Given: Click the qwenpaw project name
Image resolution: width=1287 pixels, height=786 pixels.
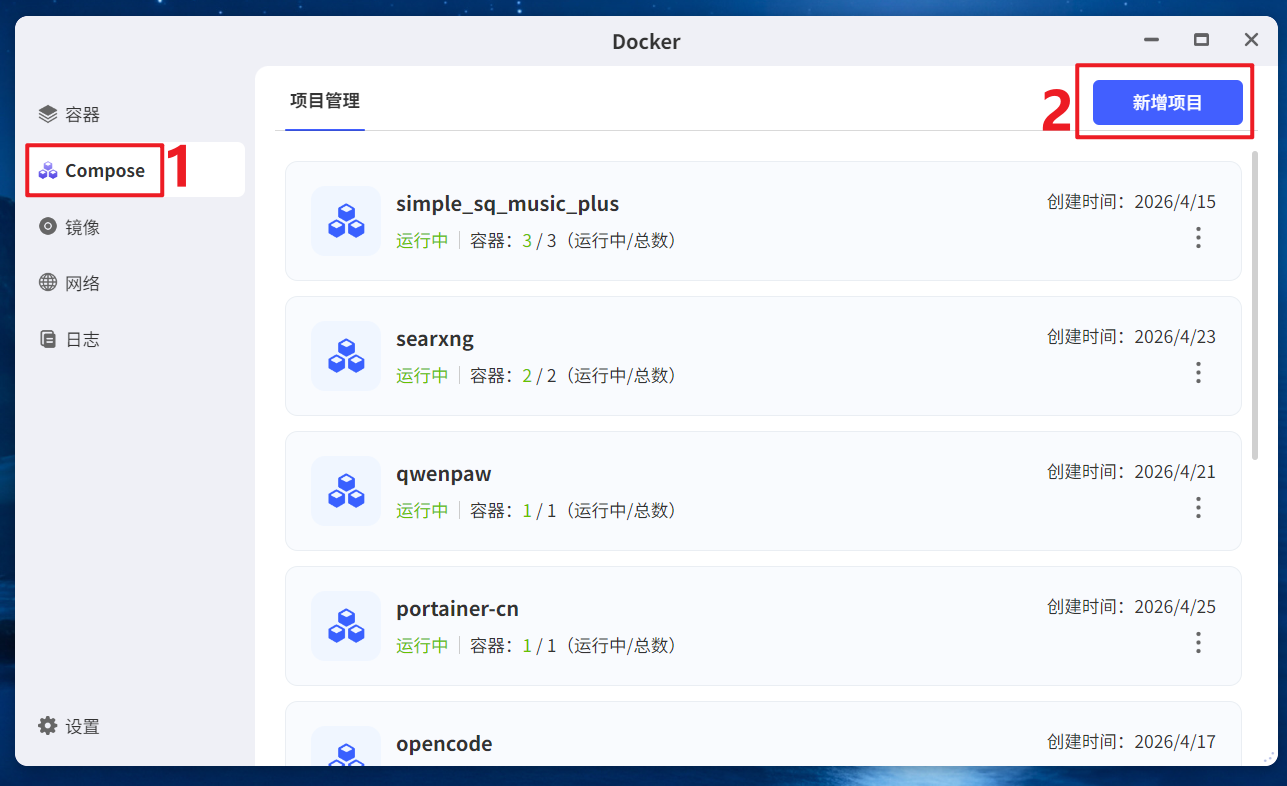Looking at the screenshot, I should [444, 474].
